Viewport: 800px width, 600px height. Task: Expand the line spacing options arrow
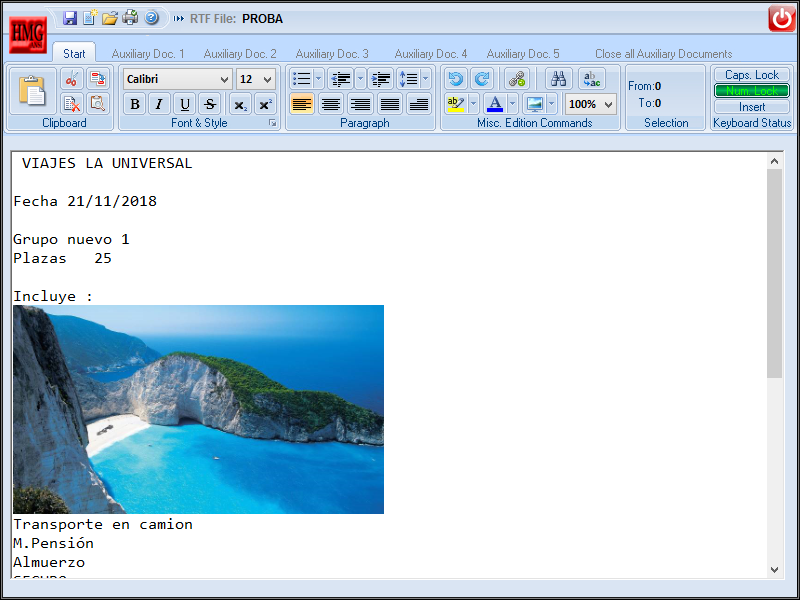click(x=426, y=79)
